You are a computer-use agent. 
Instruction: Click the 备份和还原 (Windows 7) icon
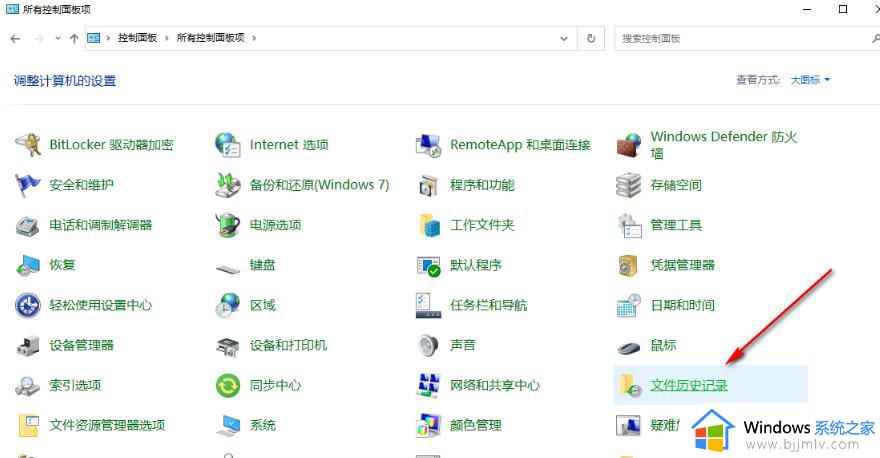(228, 185)
